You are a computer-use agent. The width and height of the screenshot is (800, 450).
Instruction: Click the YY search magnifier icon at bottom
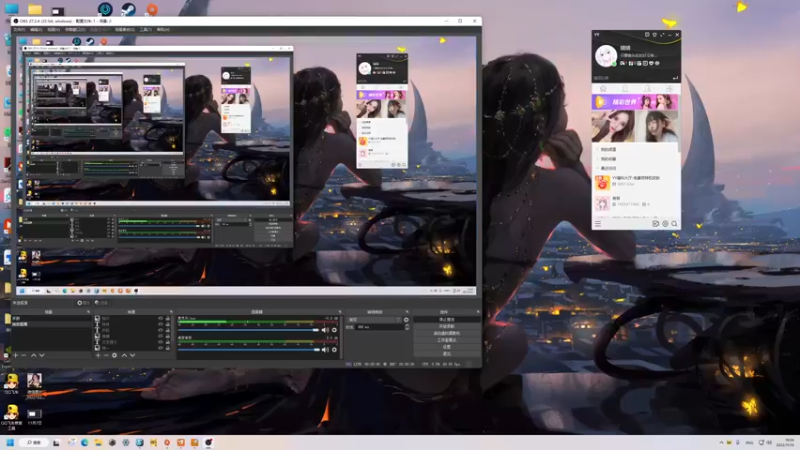pos(674,223)
